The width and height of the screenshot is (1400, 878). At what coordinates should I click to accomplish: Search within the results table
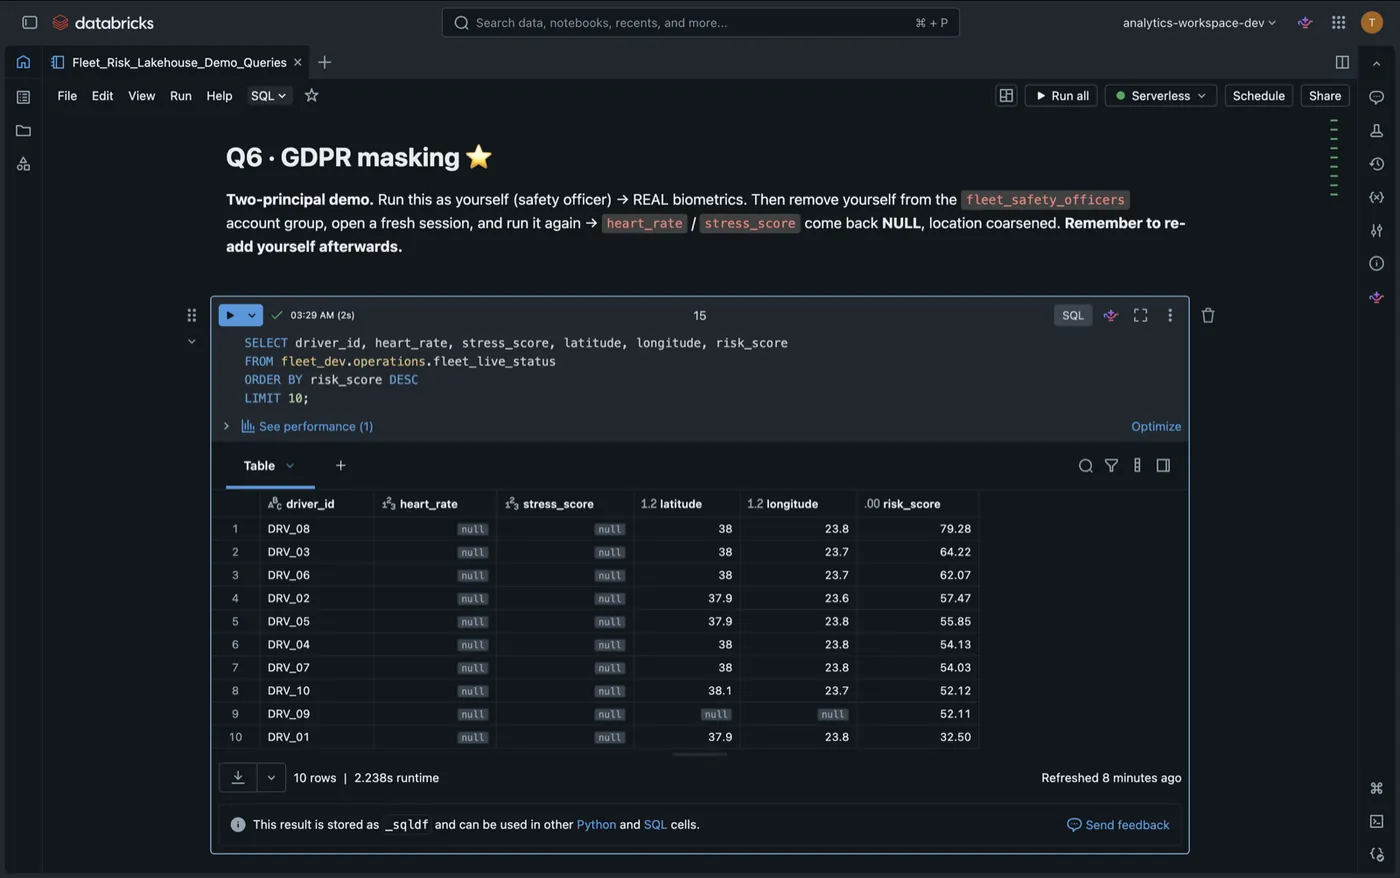click(1085, 465)
